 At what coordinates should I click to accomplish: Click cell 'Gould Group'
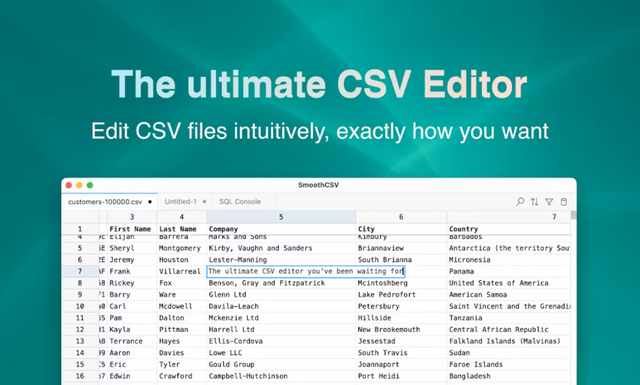(281, 365)
